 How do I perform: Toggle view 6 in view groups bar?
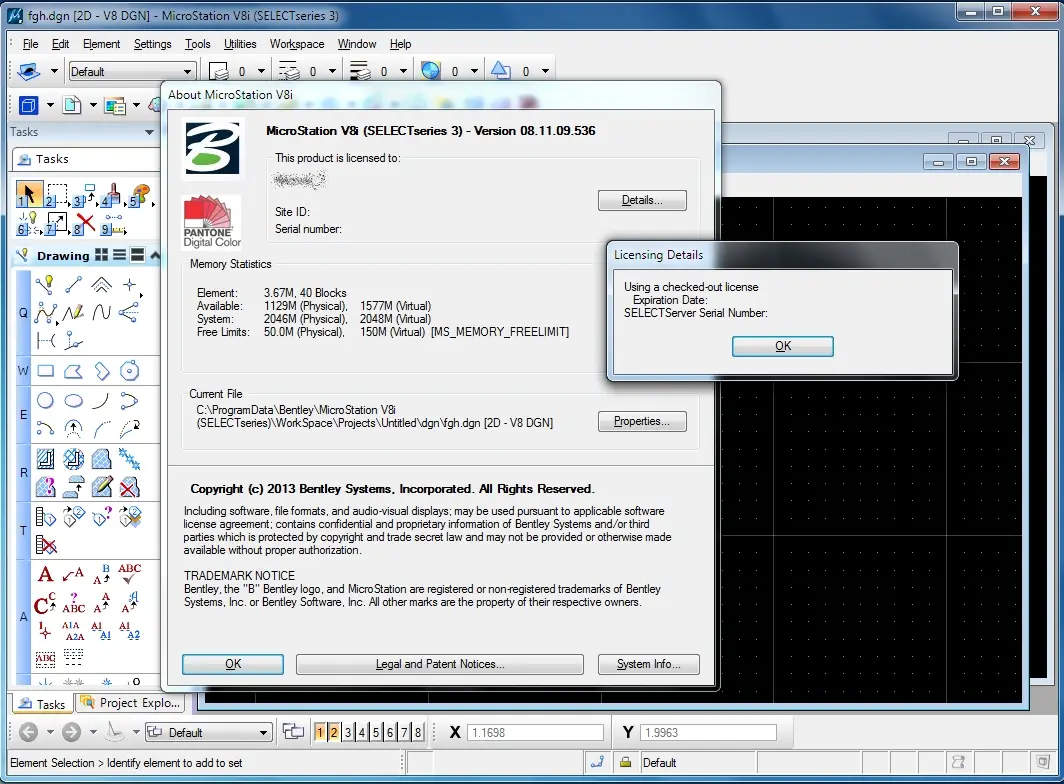point(390,732)
